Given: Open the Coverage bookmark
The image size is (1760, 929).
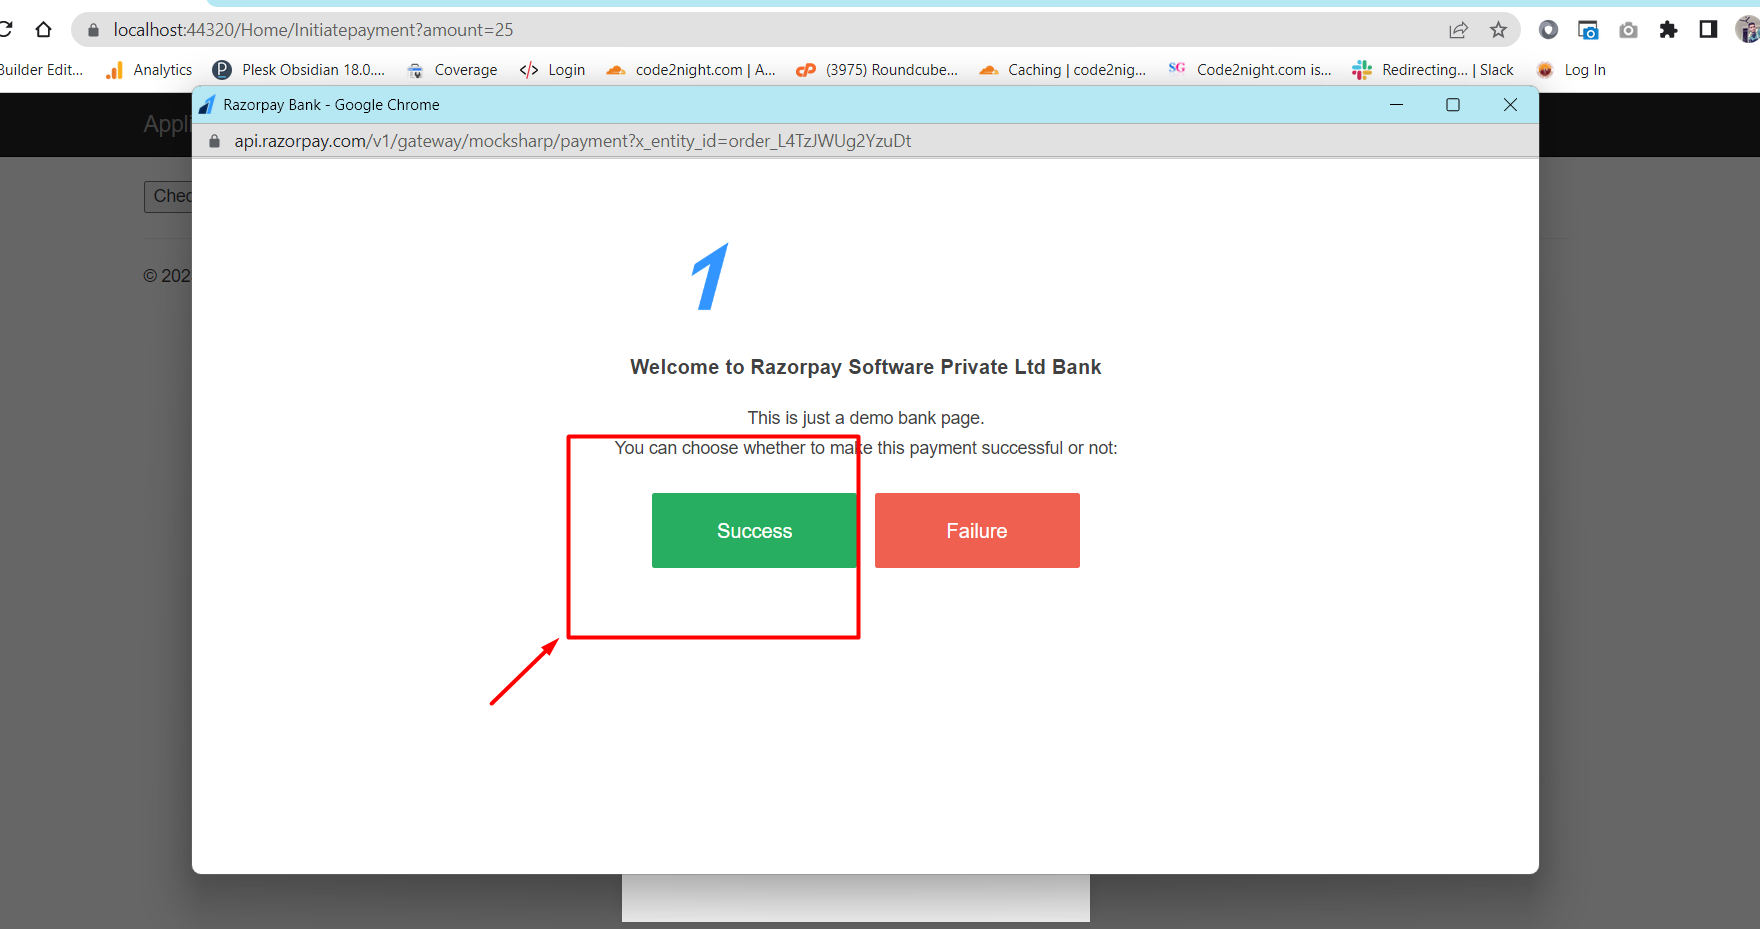Looking at the screenshot, I should pos(452,70).
